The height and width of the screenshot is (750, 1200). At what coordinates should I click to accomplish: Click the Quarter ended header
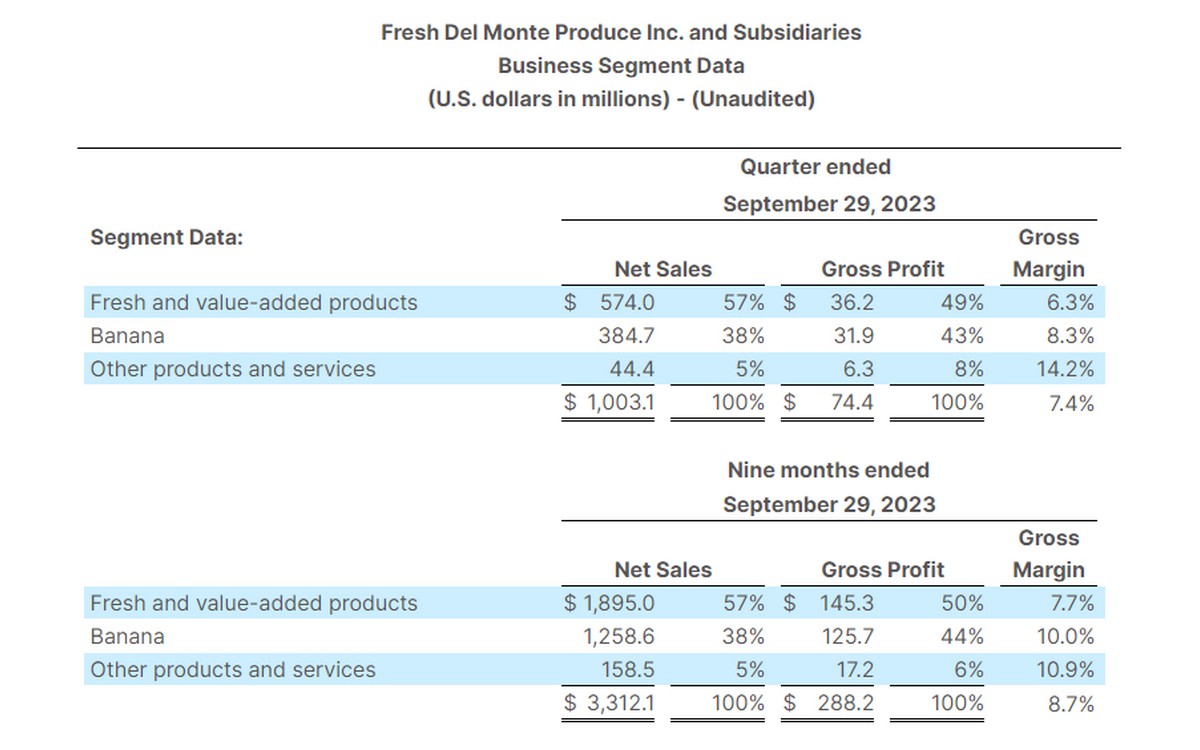click(815, 167)
